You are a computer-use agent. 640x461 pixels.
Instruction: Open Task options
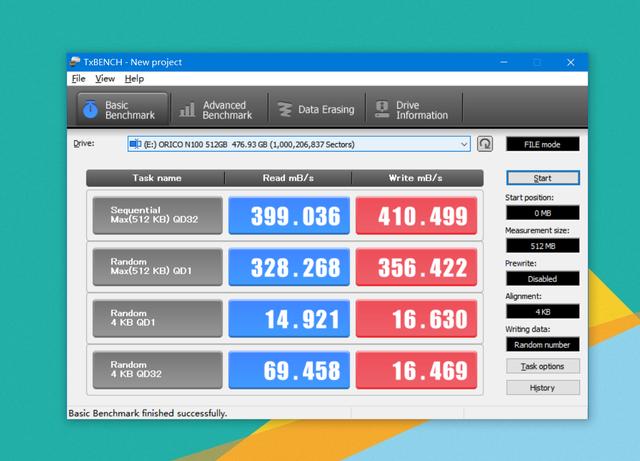(543, 366)
